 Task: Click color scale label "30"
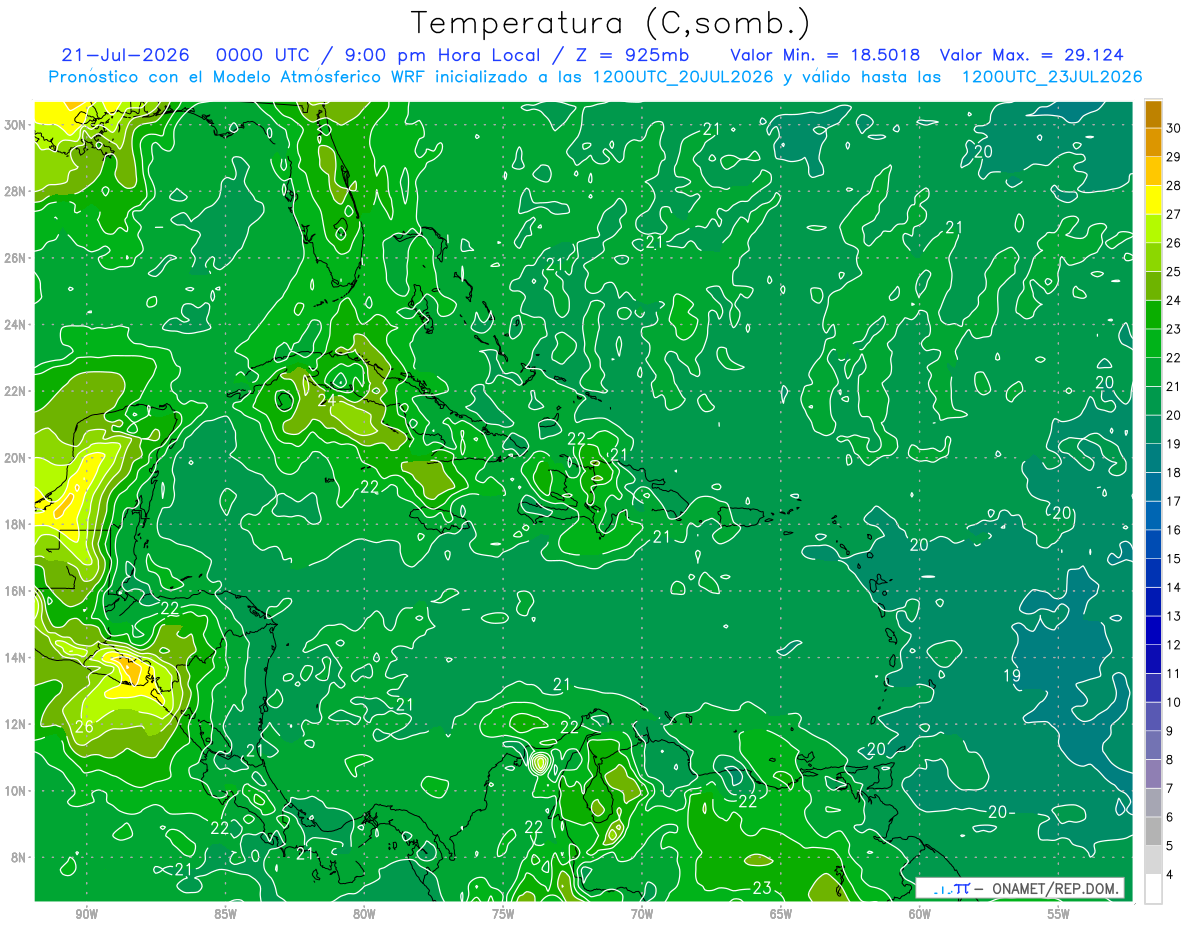click(1174, 128)
